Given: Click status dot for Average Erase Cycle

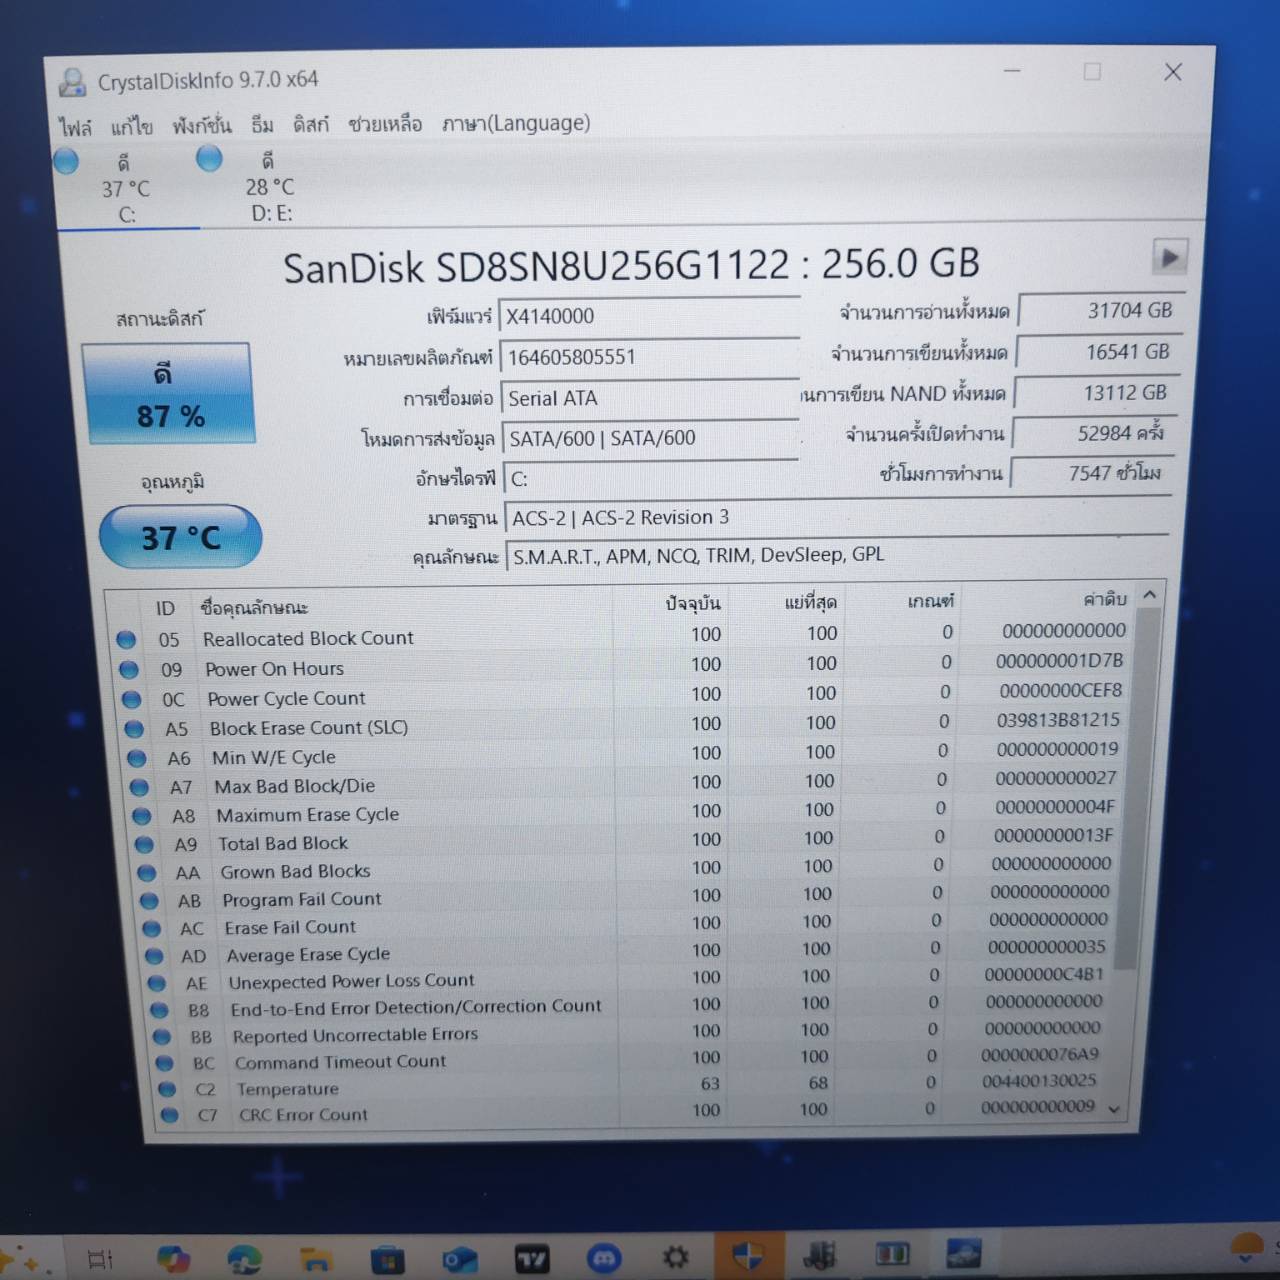Looking at the screenshot, I should [x=154, y=956].
